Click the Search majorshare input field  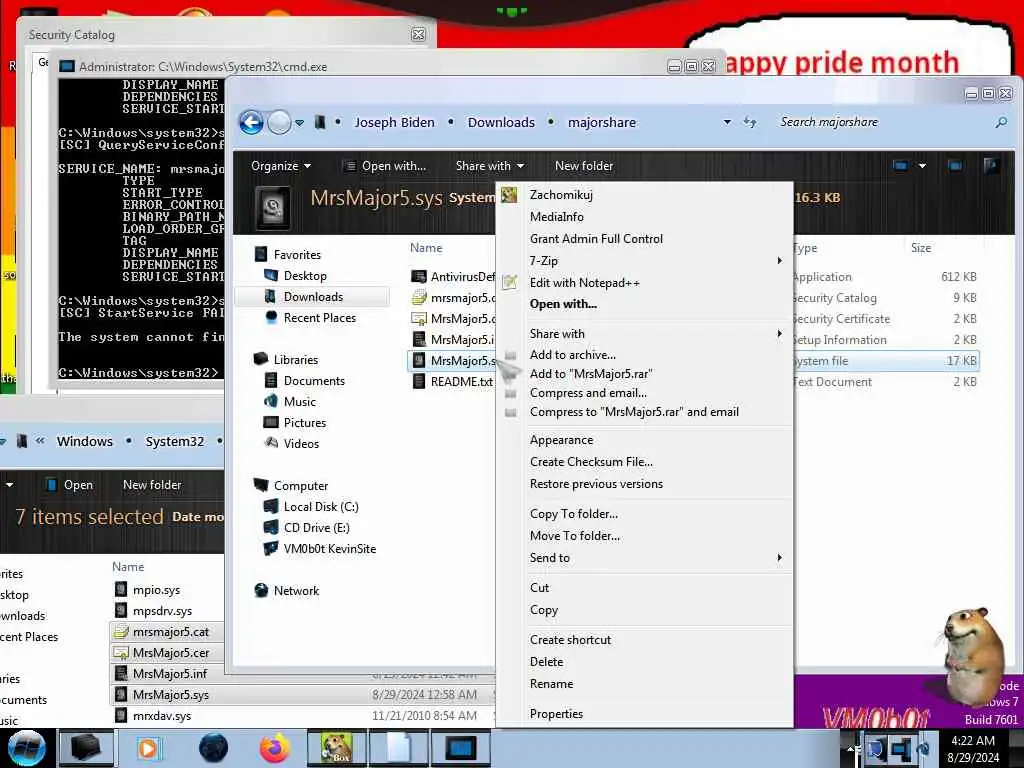point(882,122)
